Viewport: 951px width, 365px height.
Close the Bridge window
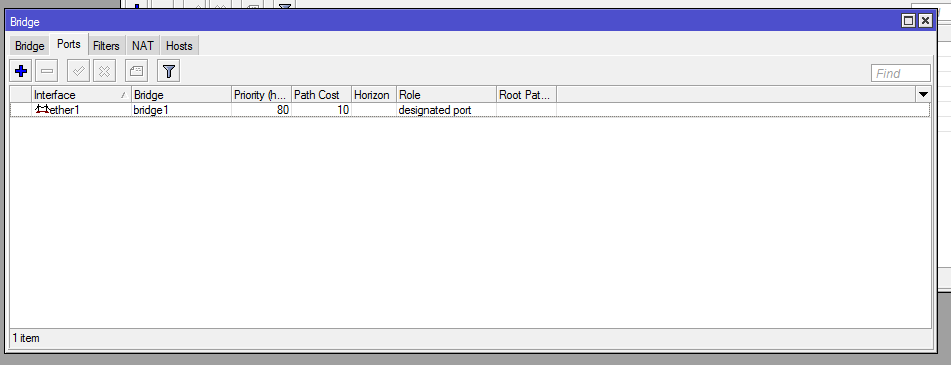click(925, 21)
